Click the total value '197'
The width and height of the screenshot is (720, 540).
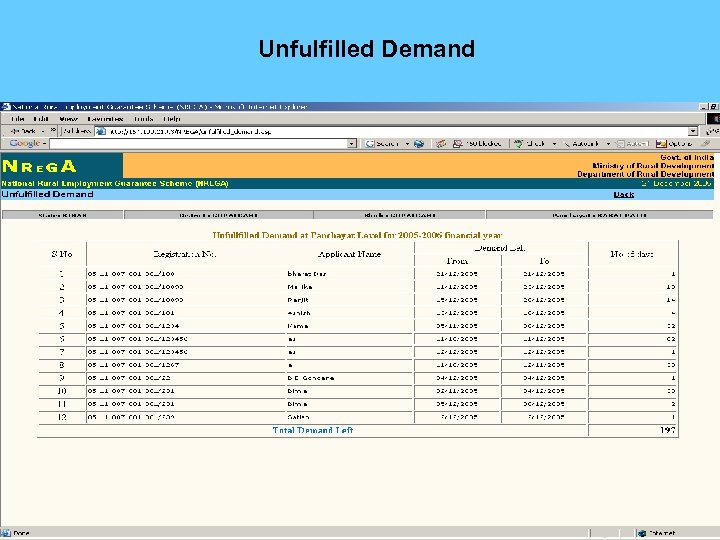[667, 430]
